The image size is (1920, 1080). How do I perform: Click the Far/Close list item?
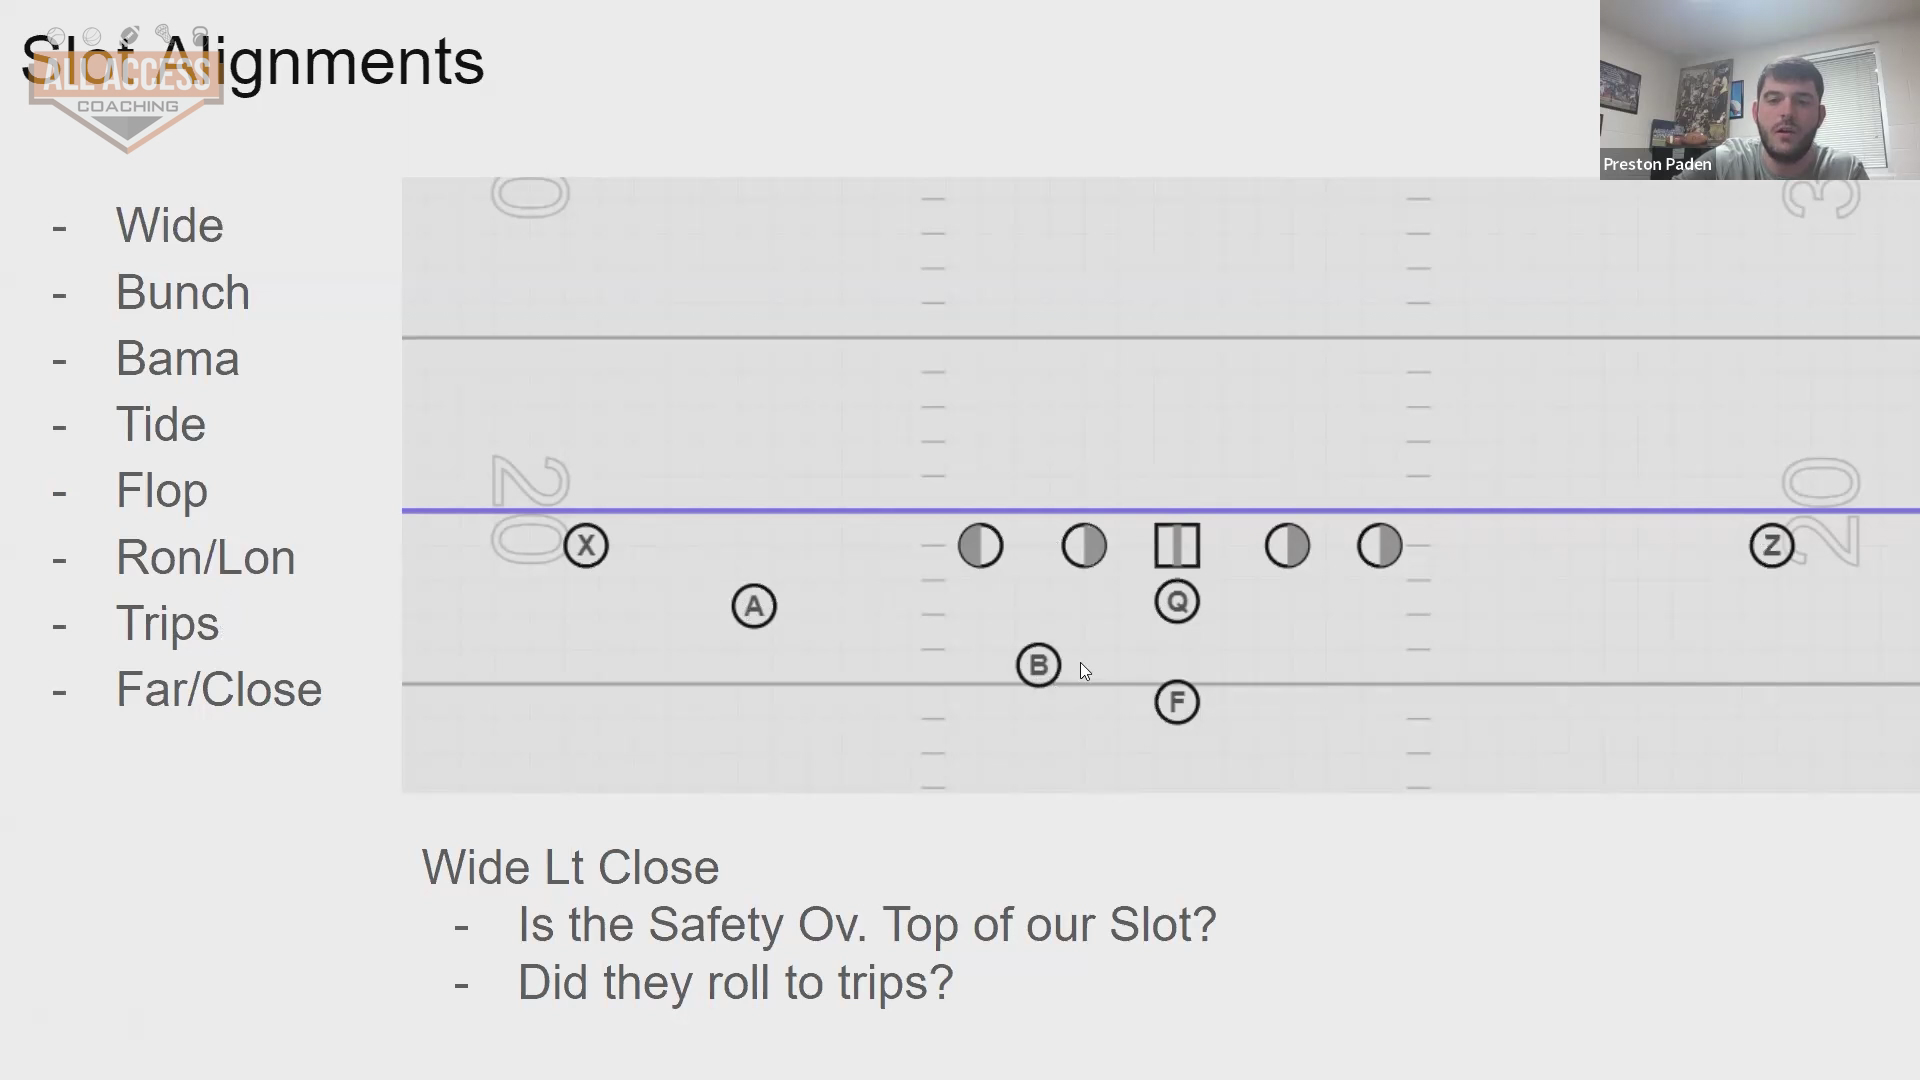219,690
